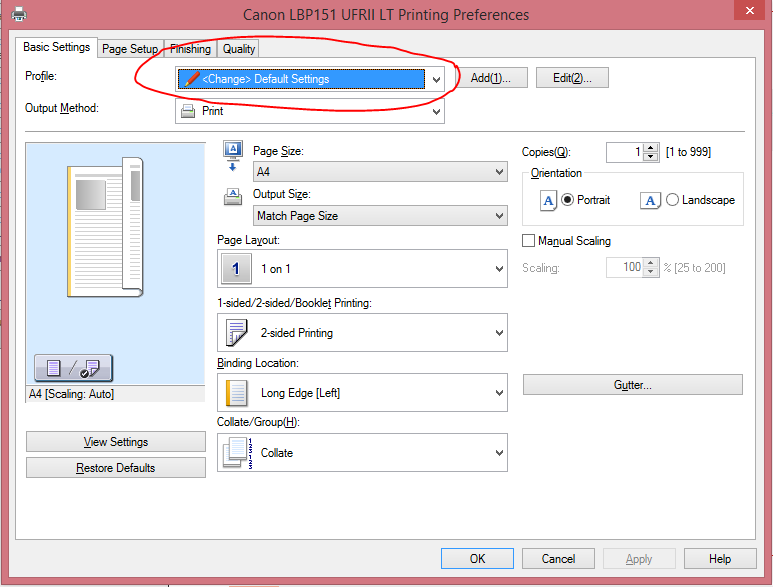Open the Collate/Group dropdown
The image size is (773, 587).
pos(362,453)
